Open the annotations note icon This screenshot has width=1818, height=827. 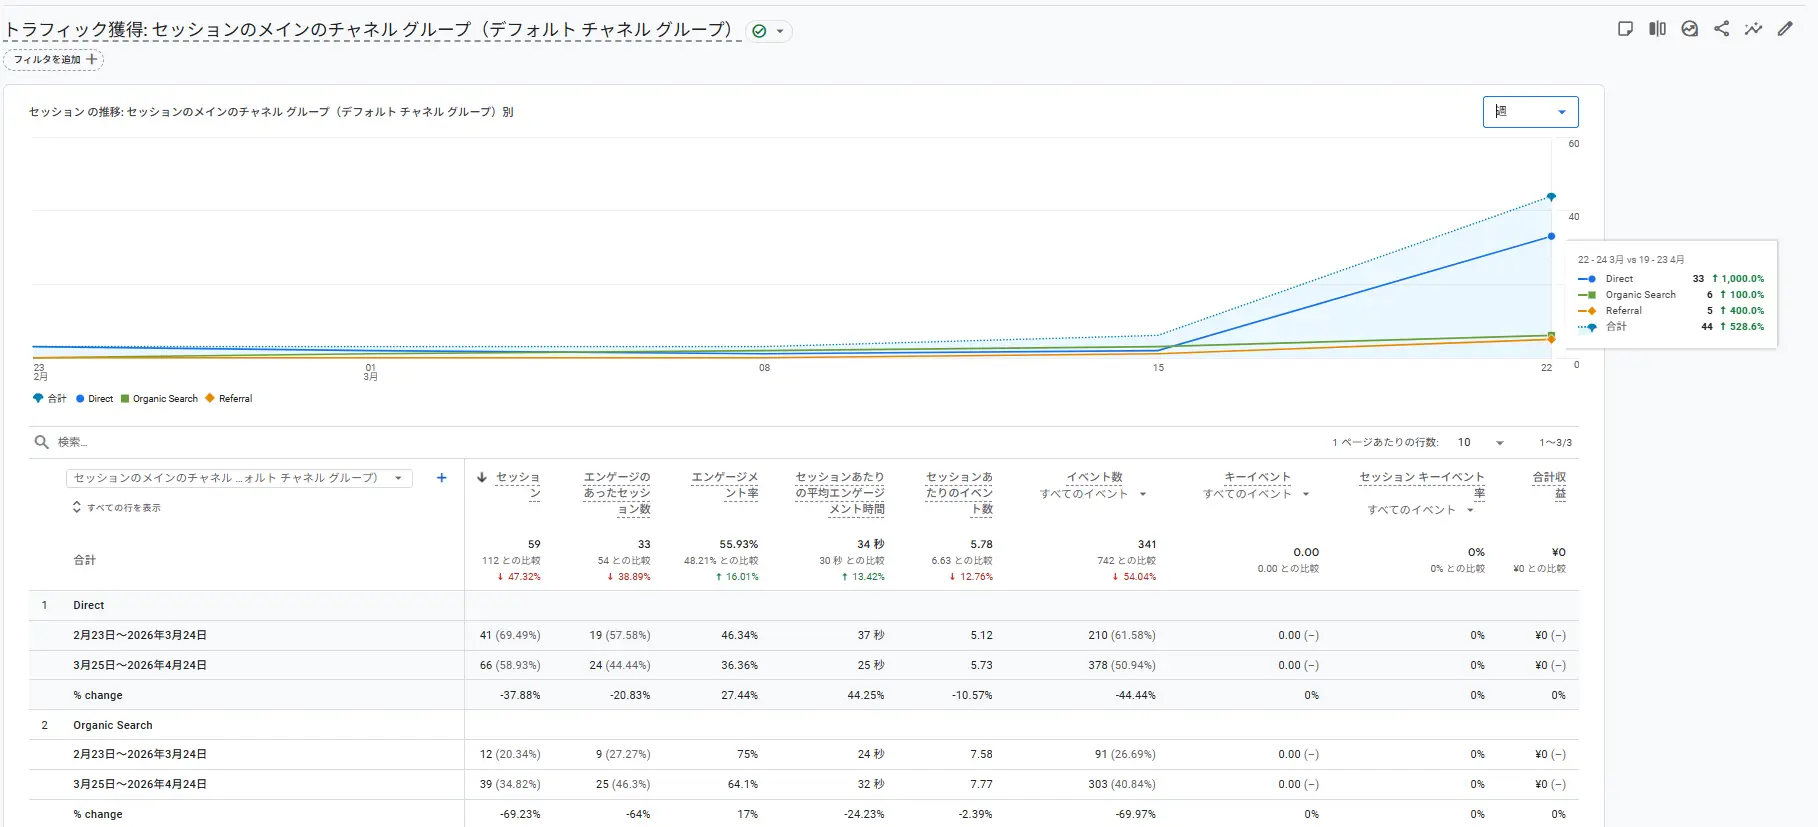(1625, 29)
